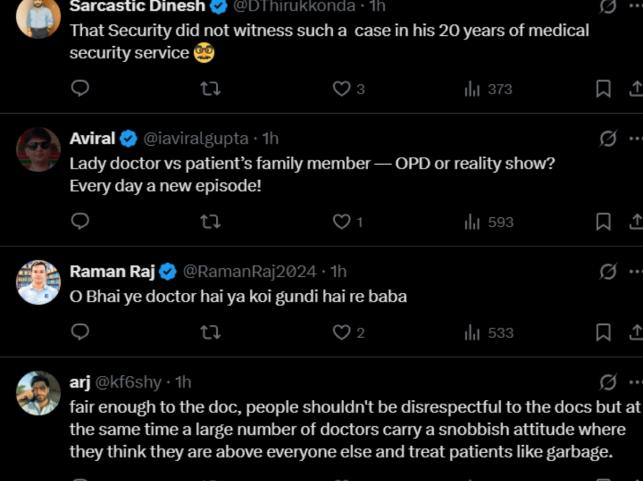Open Raman Raj's profile name link
The image size is (643, 481).
point(112,271)
